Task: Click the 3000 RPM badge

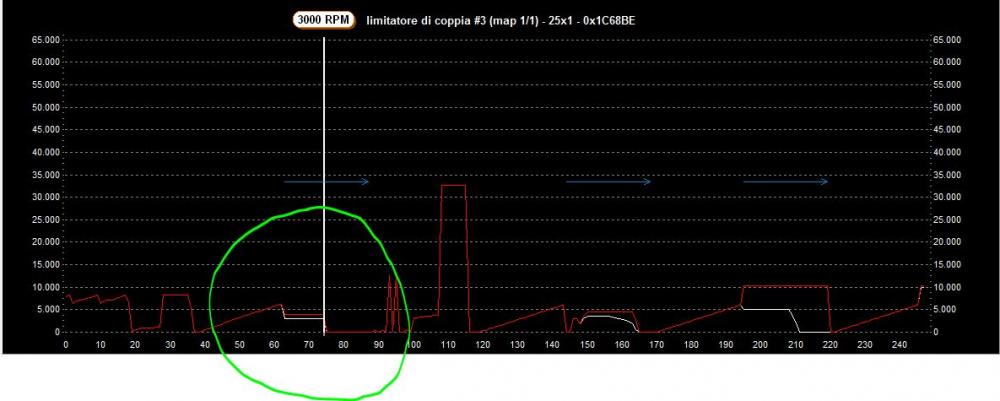Action: pos(324,20)
